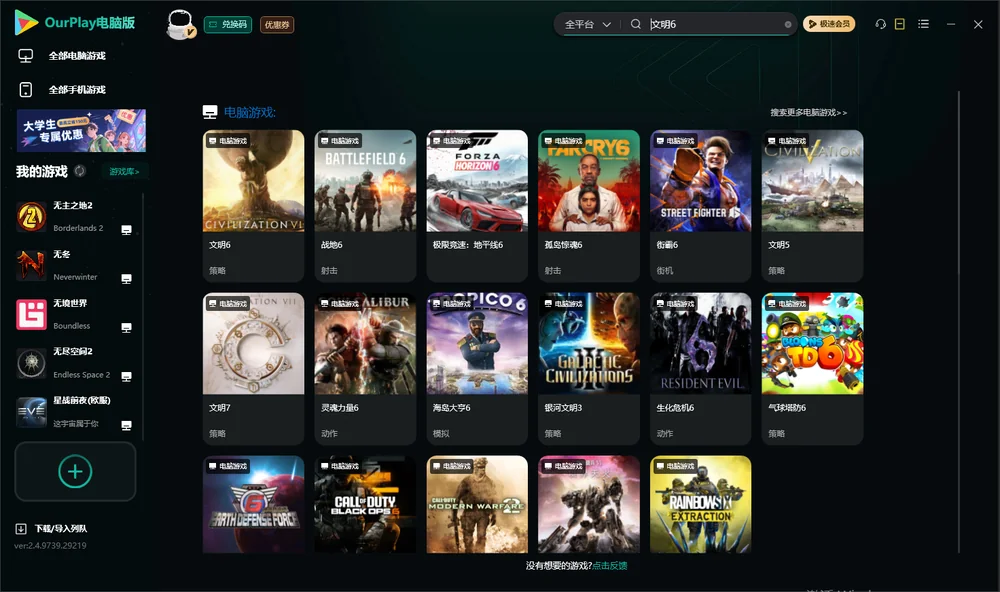Click the 孤岛惊魂6 title text
Viewport: 1000px width, 592px height.
563,245
